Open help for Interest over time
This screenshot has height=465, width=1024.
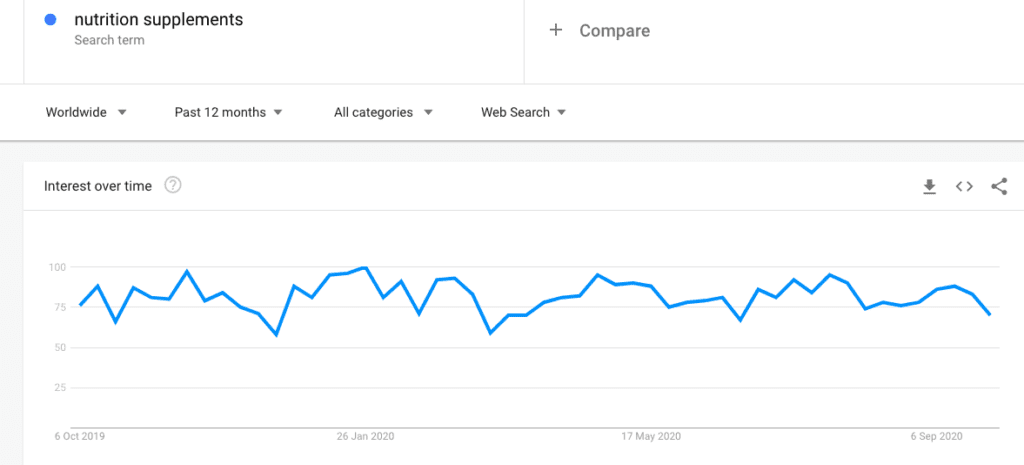[x=172, y=185]
